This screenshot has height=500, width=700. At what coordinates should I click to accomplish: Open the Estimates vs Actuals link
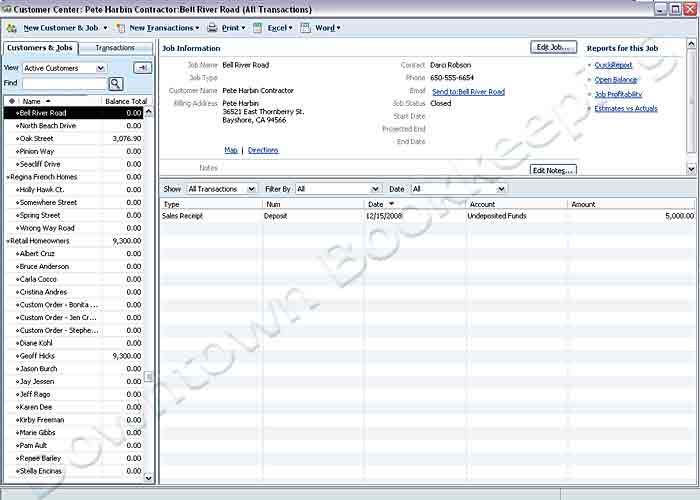tap(626, 108)
